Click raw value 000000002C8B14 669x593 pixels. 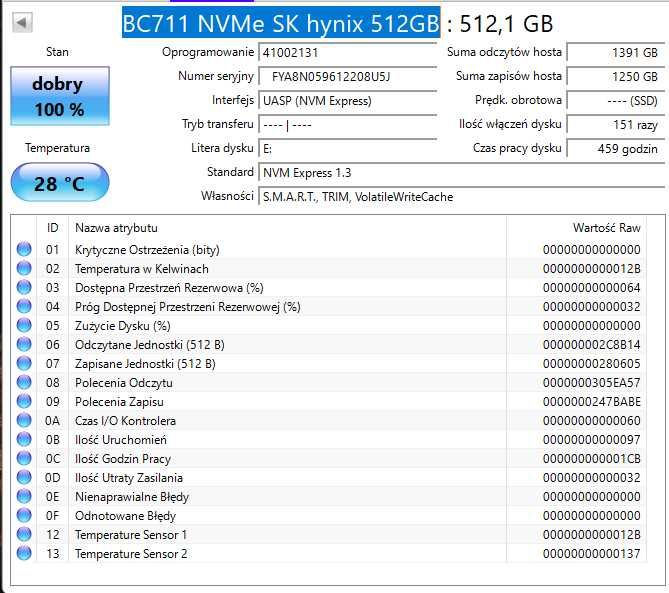tap(591, 345)
